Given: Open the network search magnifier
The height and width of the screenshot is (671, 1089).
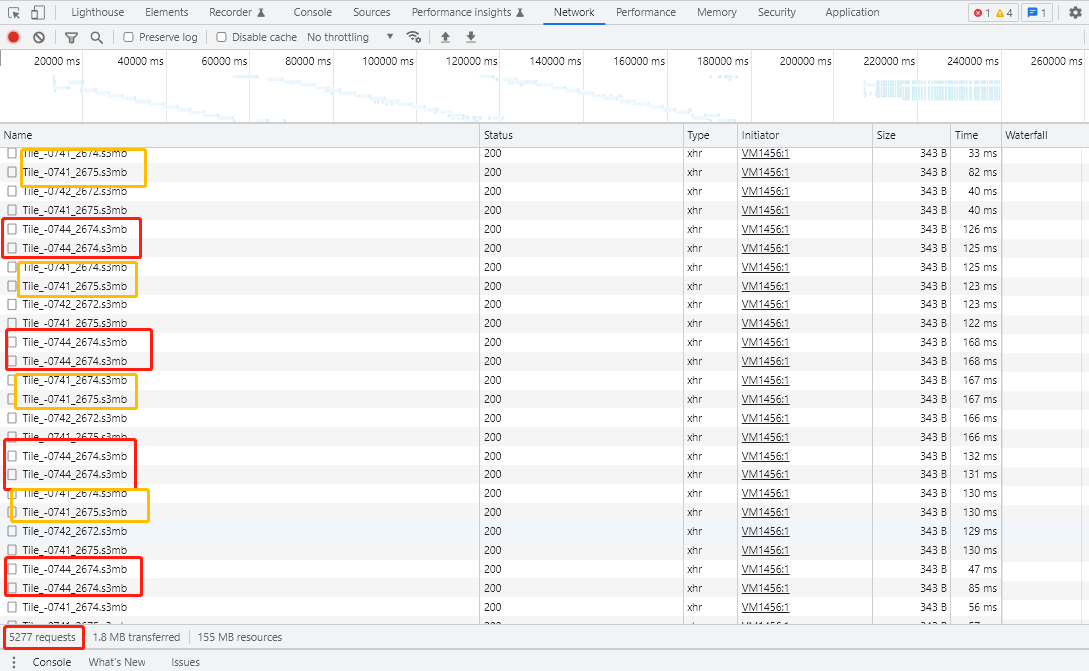Looking at the screenshot, I should coord(97,38).
